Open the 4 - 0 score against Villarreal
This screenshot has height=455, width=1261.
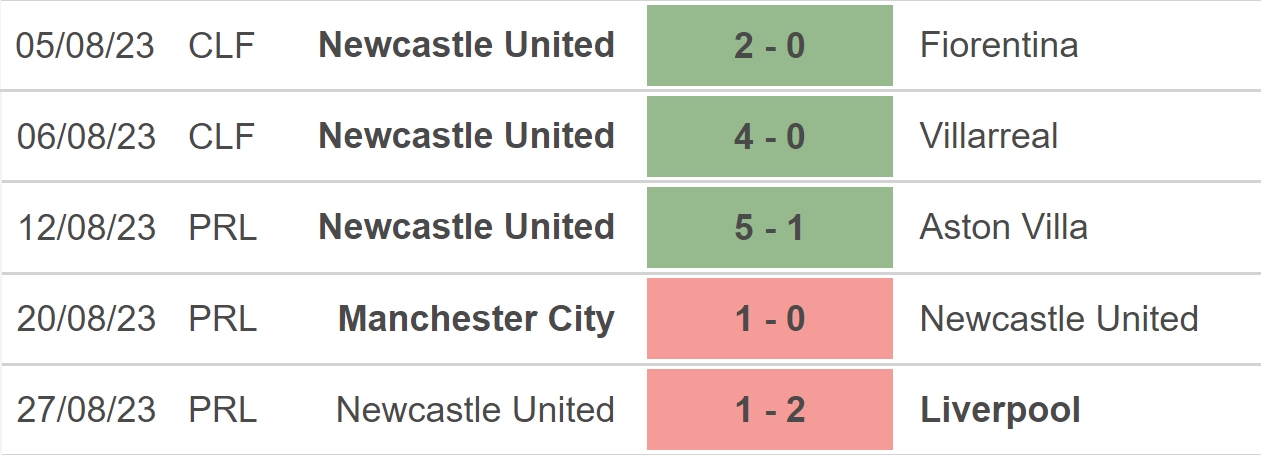pos(769,136)
